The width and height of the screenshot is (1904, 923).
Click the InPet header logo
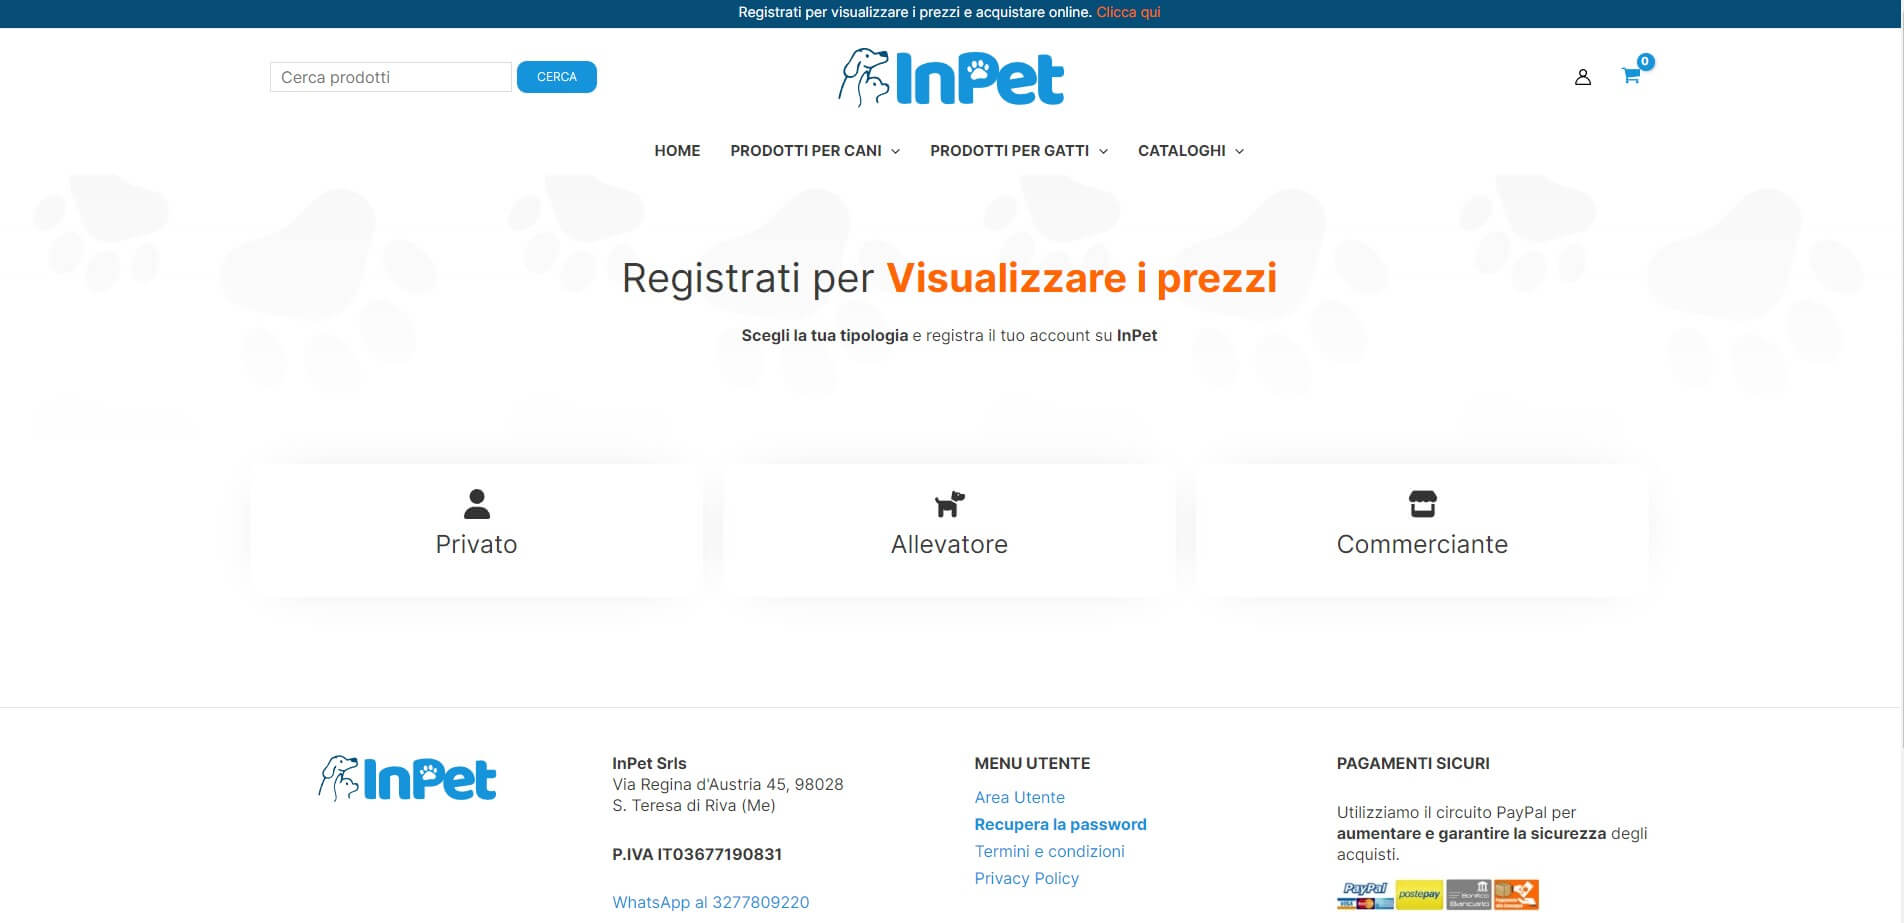coord(951,77)
